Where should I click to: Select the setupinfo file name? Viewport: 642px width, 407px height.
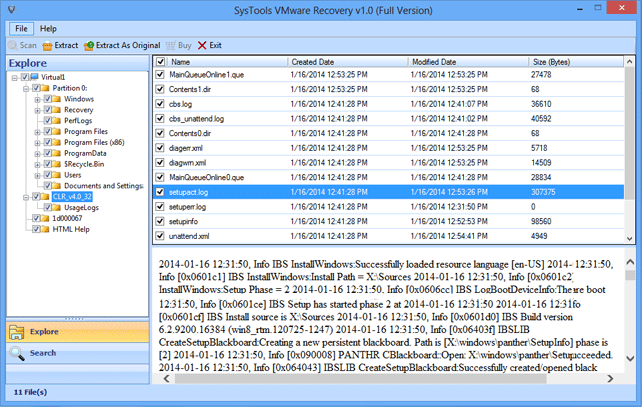183,222
